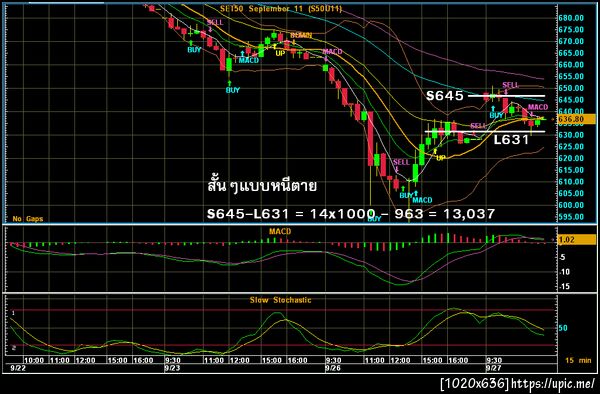600x394 pixels.
Task: Click the 595.00 price axis label
Action: pyautogui.click(x=571, y=217)
